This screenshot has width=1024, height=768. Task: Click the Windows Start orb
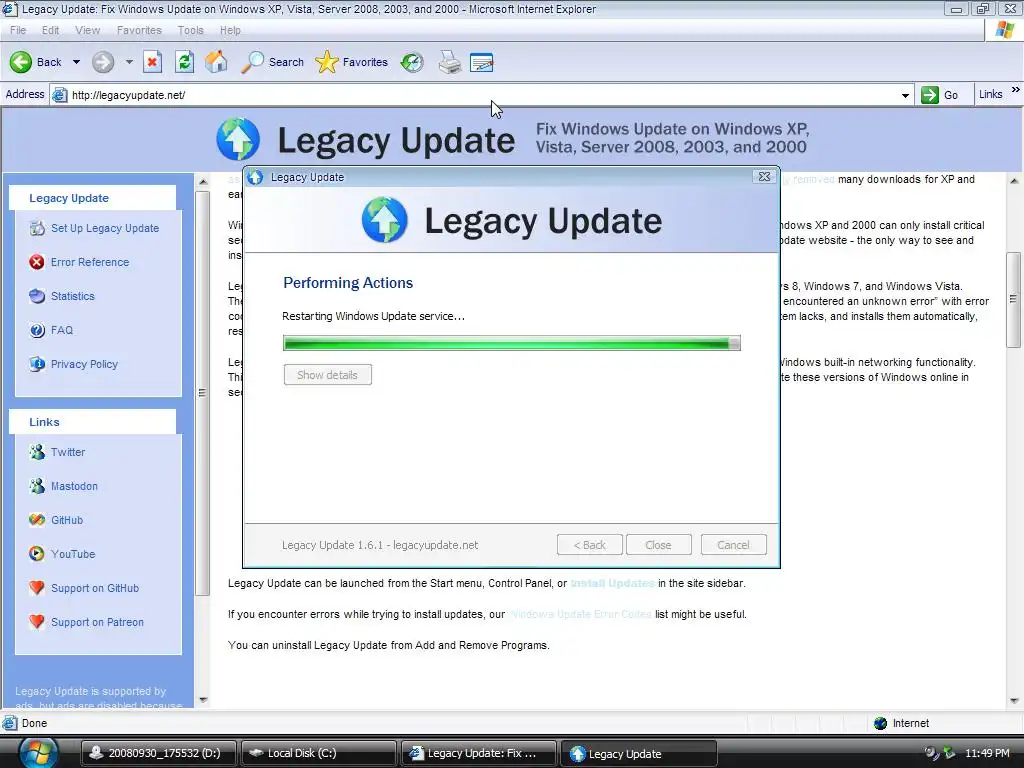click(x=38, y=752)
